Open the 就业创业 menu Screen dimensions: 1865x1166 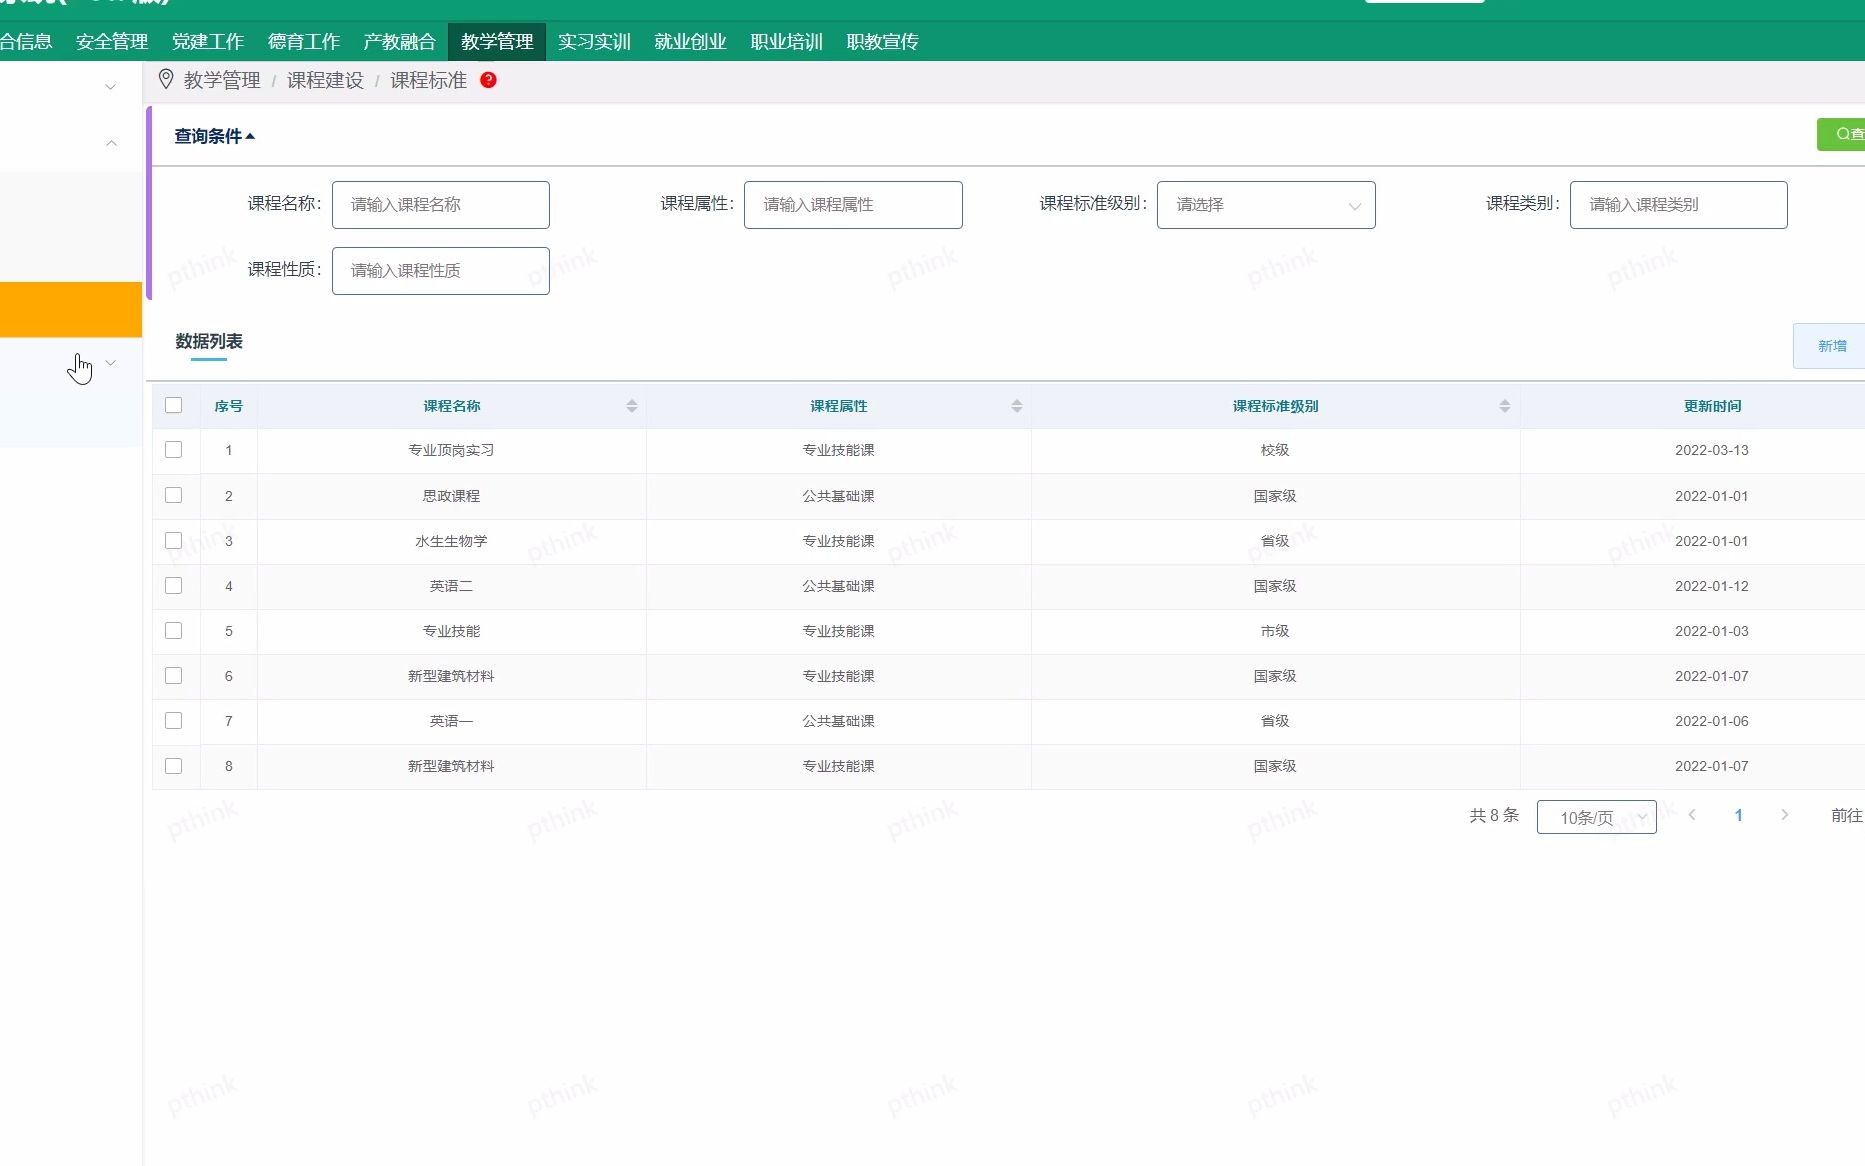(x=689, y=41)
